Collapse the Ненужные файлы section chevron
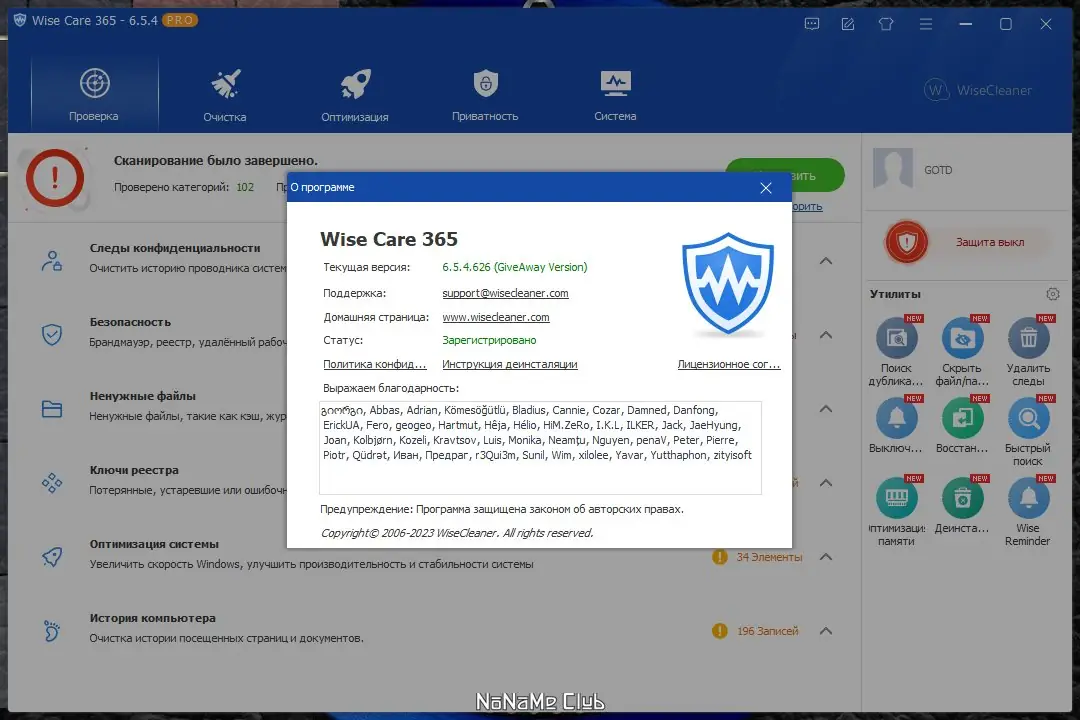Screen dimensions: 1080x720 pos(826,409)
